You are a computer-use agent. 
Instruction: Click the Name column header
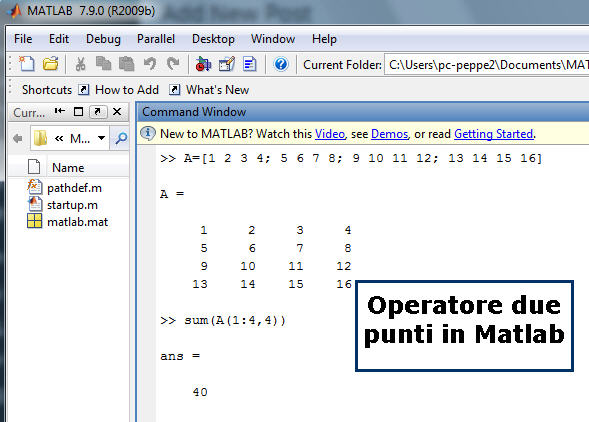(x=68, y=168)
